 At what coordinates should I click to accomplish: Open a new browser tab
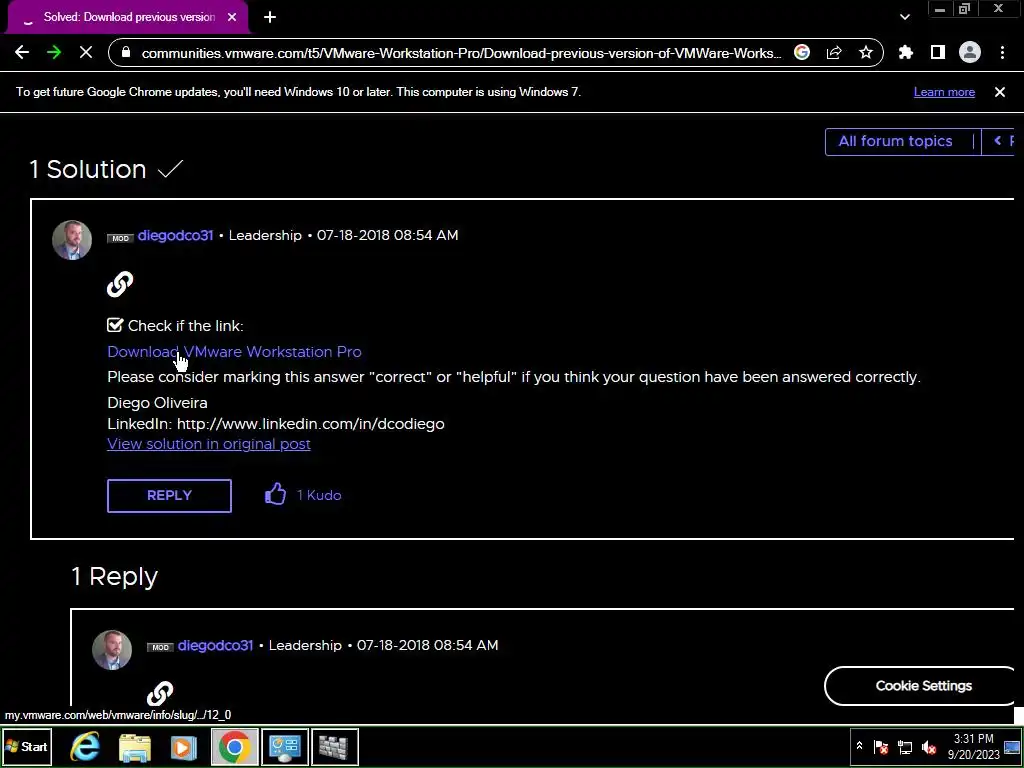click(x=270, y=18)
